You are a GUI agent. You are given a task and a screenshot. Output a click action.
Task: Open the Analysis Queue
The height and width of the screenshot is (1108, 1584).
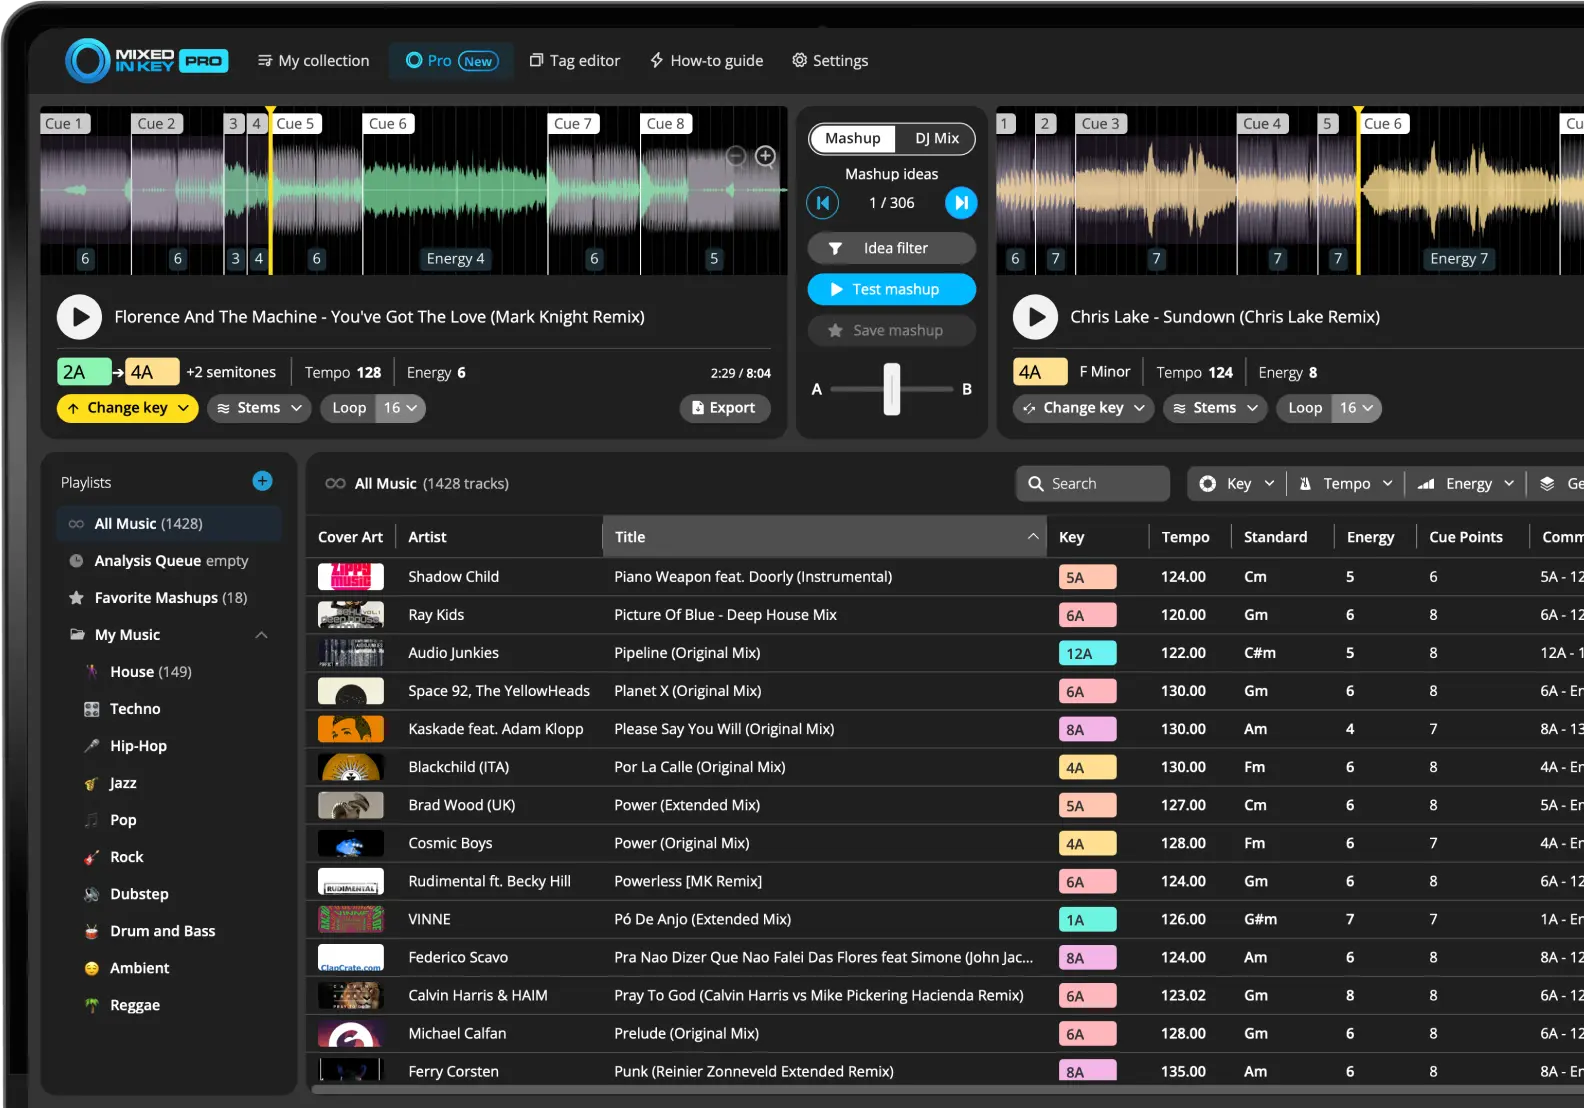pos(169,561)
